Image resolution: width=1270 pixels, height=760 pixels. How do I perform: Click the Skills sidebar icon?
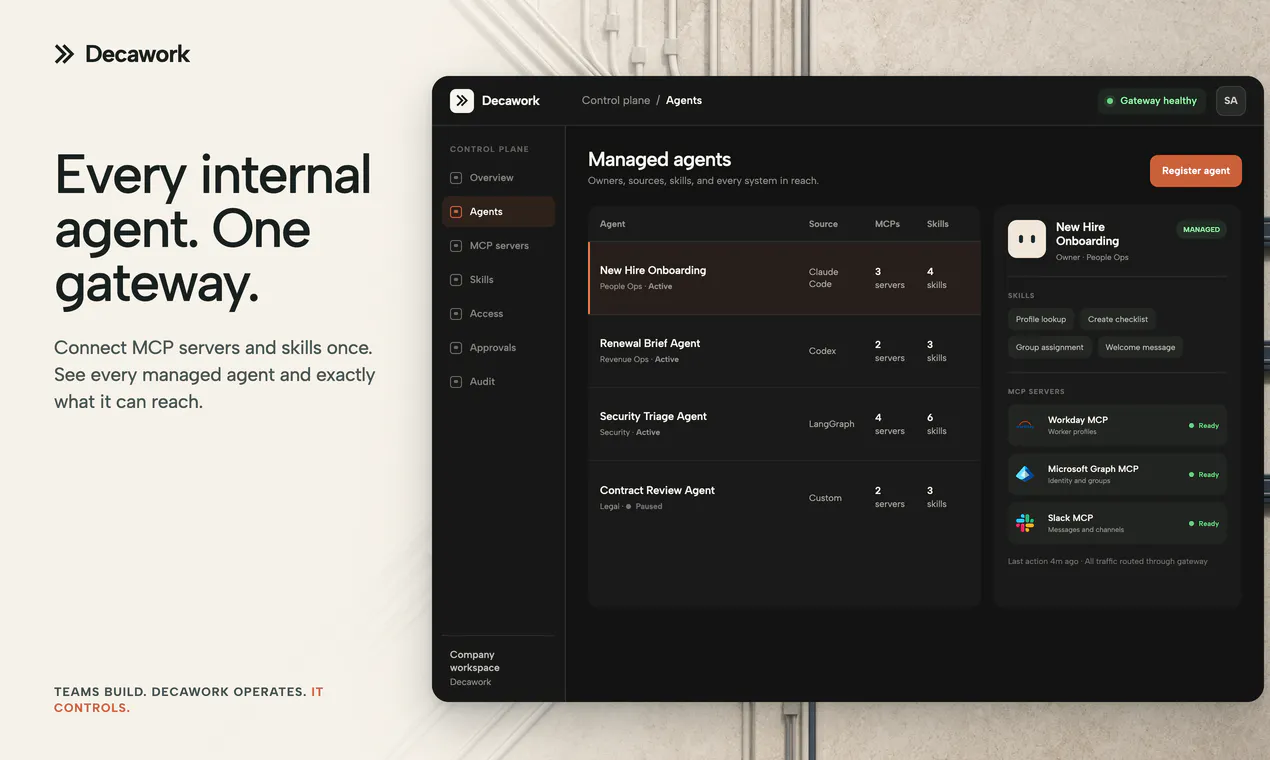coord(456,280)
